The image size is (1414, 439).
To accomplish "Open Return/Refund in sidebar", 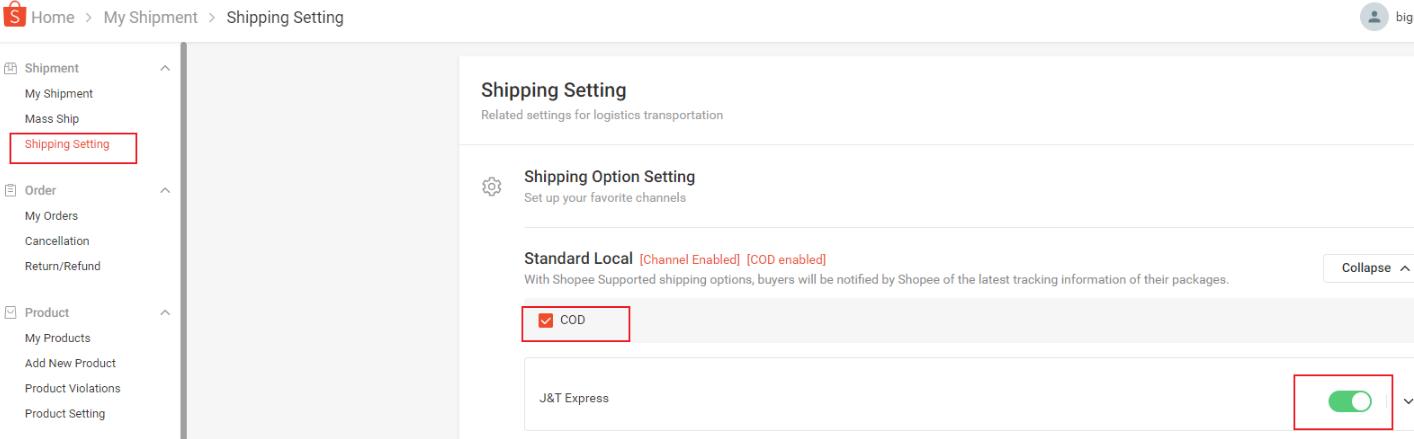I will click(x=63, y=266).
